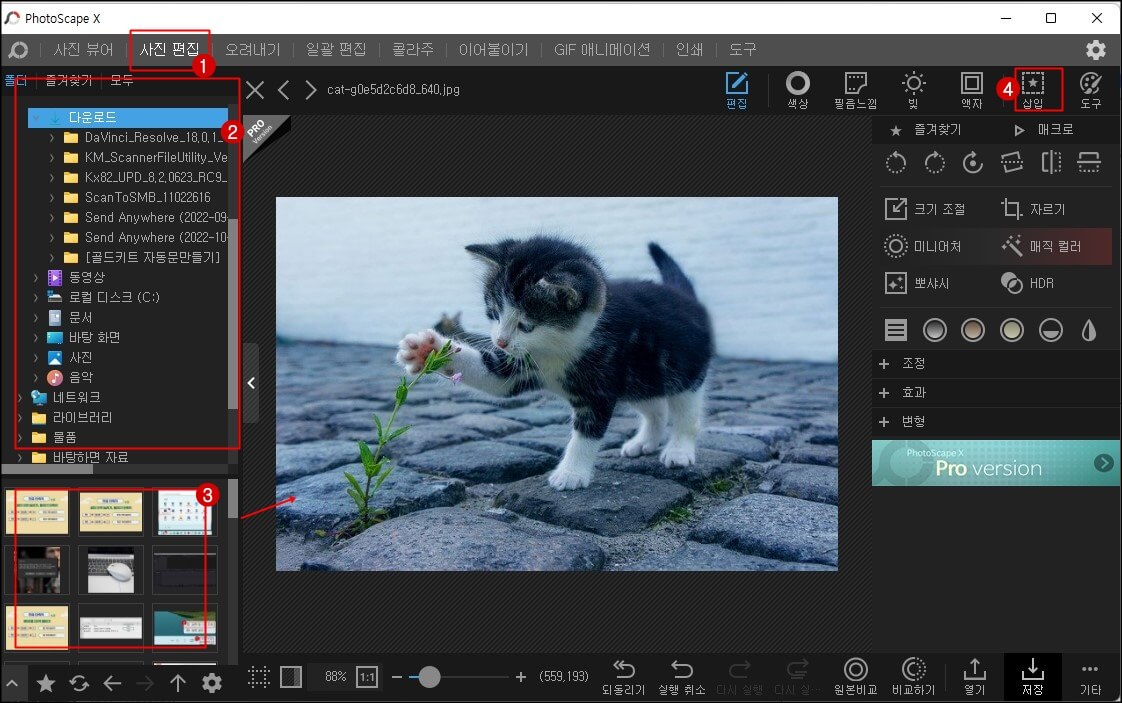Apply the 매직 컬러 effect
The image size is (1122, 703).
(x=1042, y=246)
